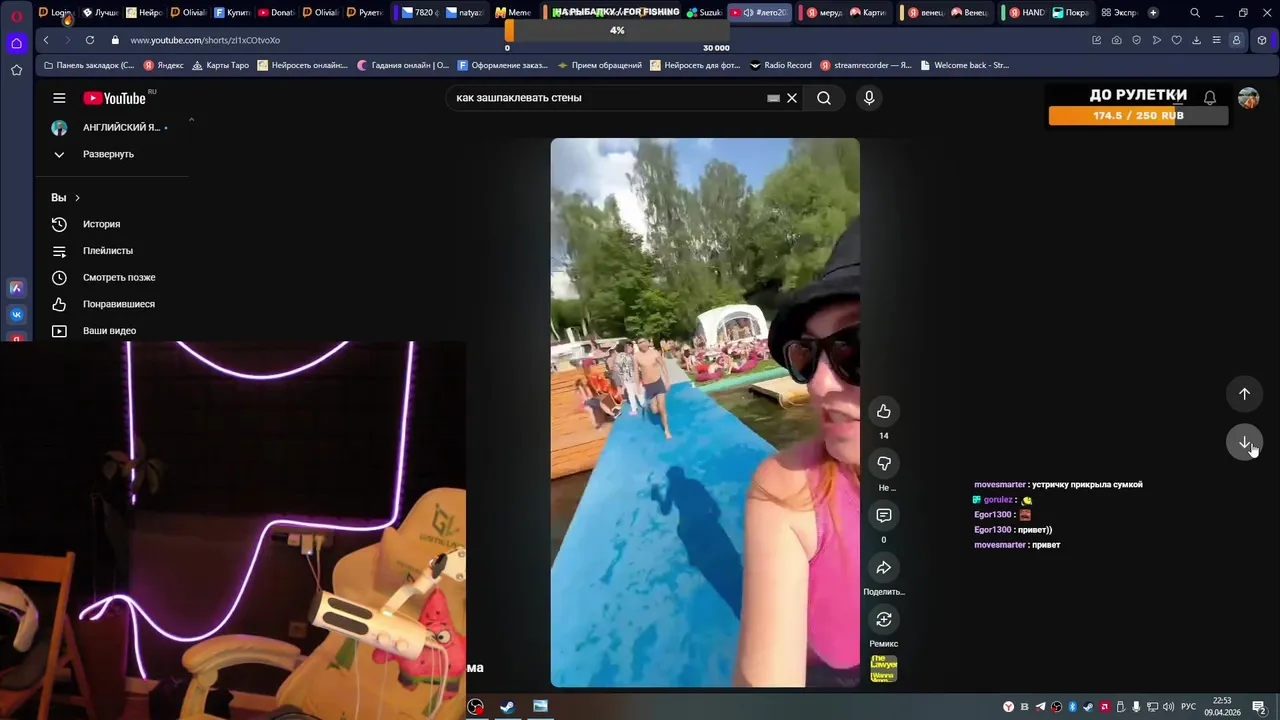Open the comments on the Short
The width and height of the screenshot is (1280, 720).
[884, 515]
